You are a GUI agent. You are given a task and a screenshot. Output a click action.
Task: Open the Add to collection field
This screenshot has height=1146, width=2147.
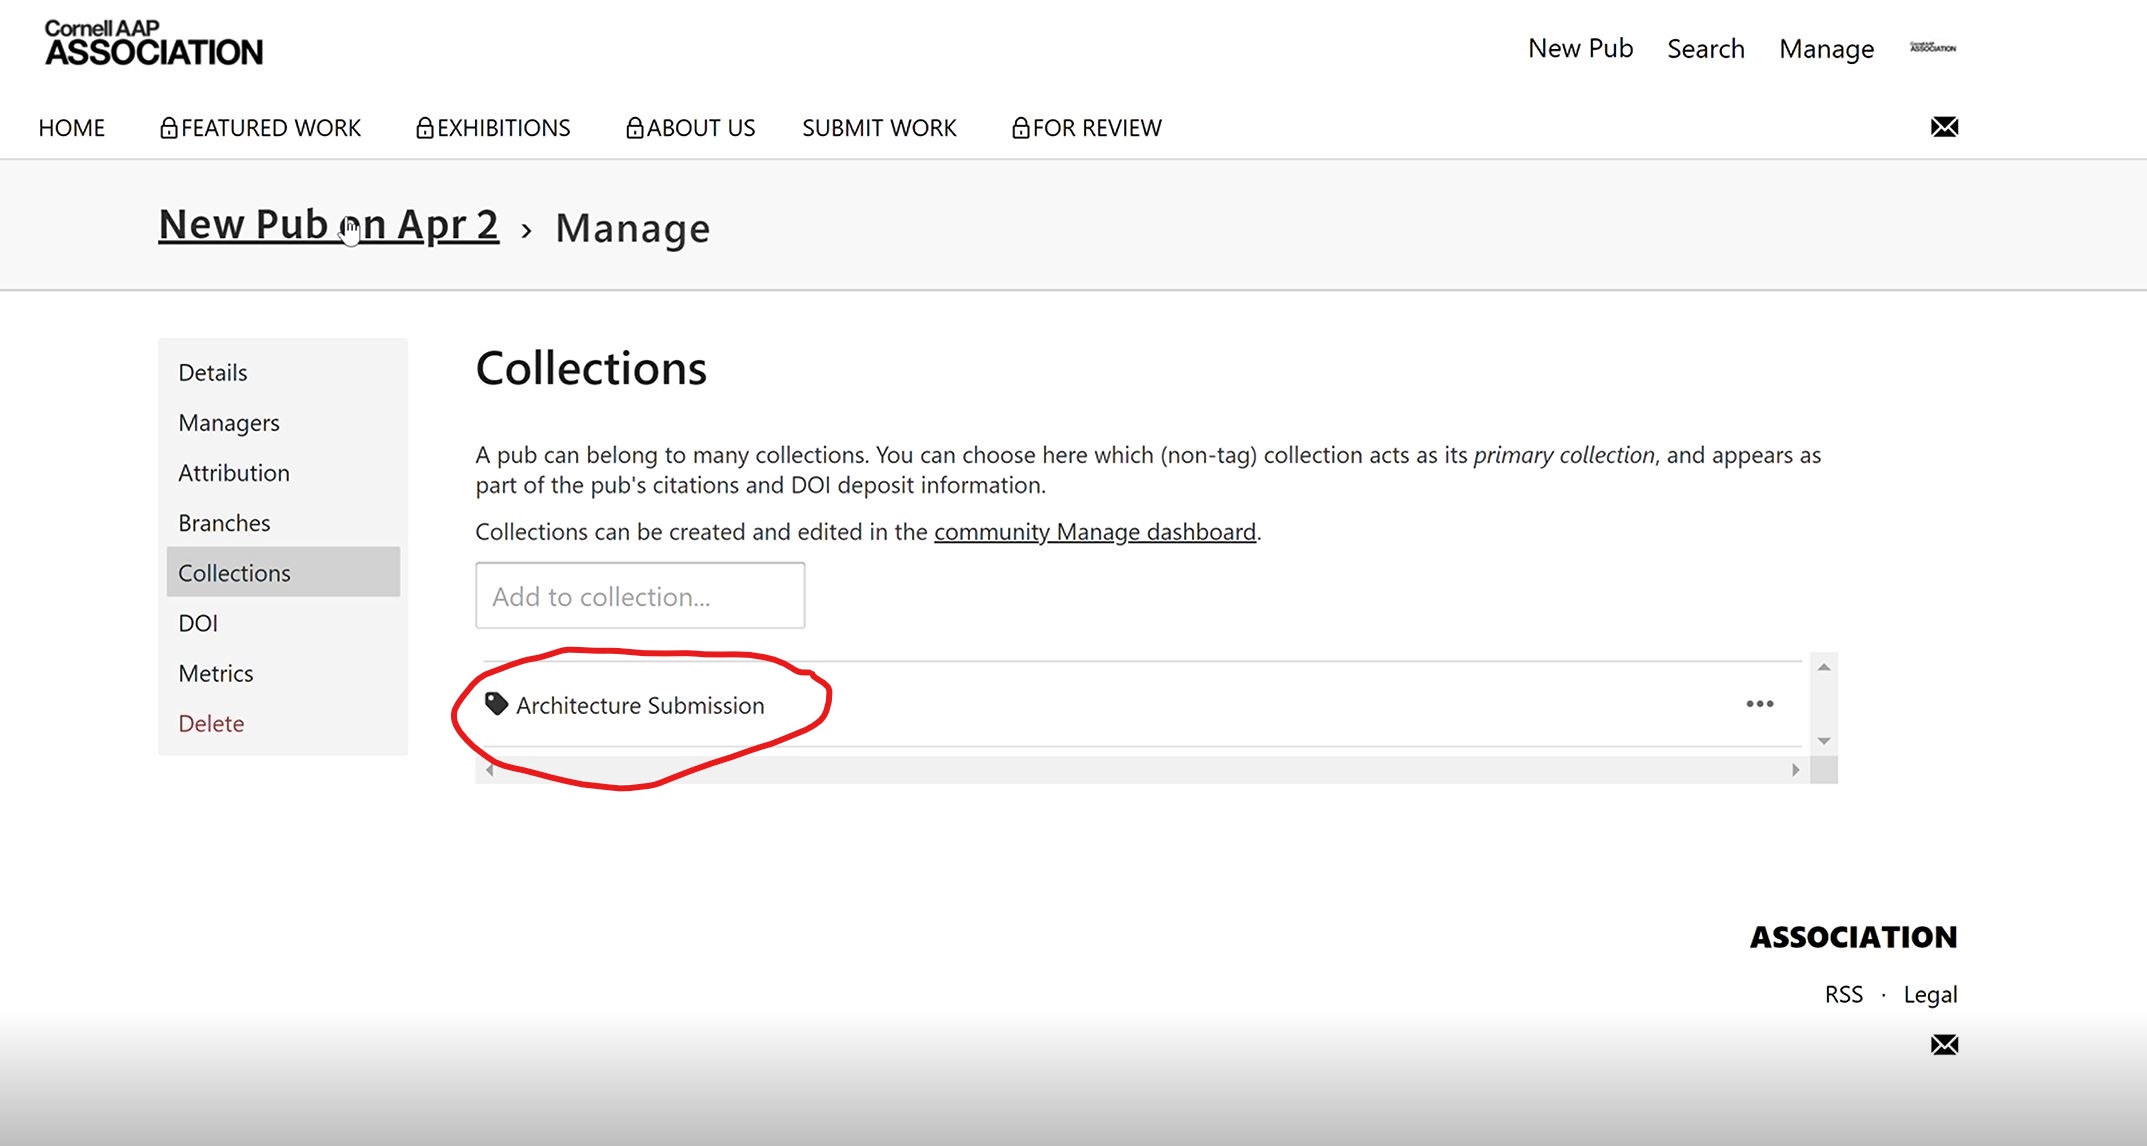click(639, 595)
